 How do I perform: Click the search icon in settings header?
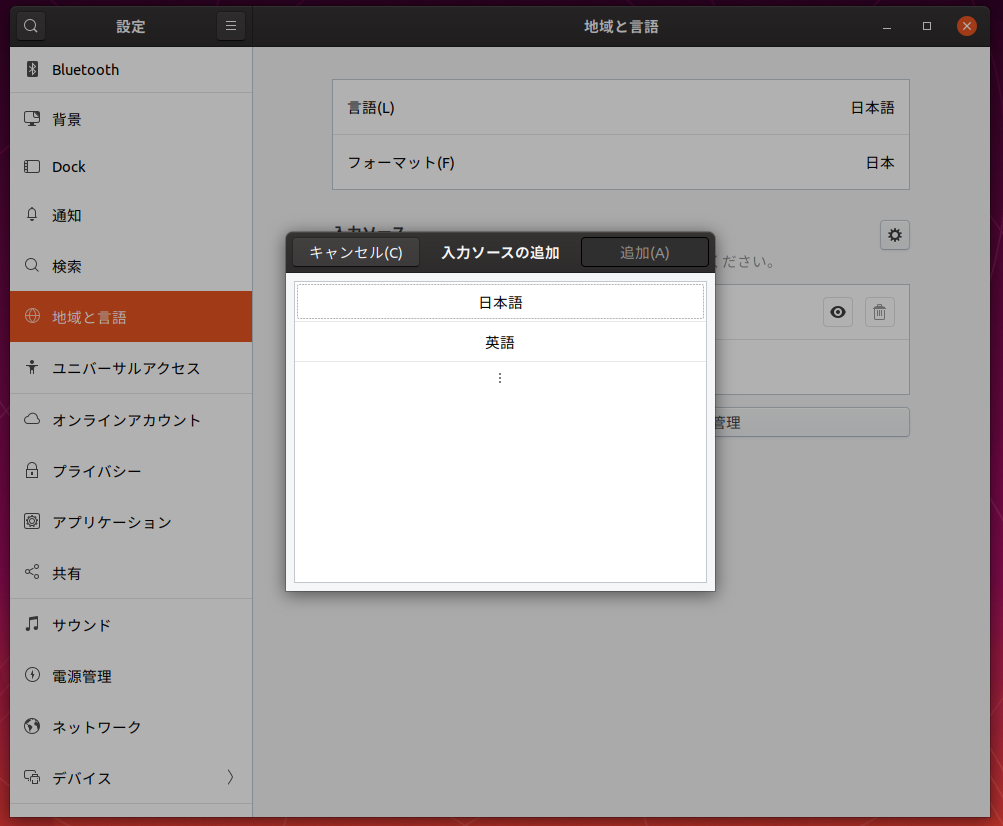coord(31,26)
